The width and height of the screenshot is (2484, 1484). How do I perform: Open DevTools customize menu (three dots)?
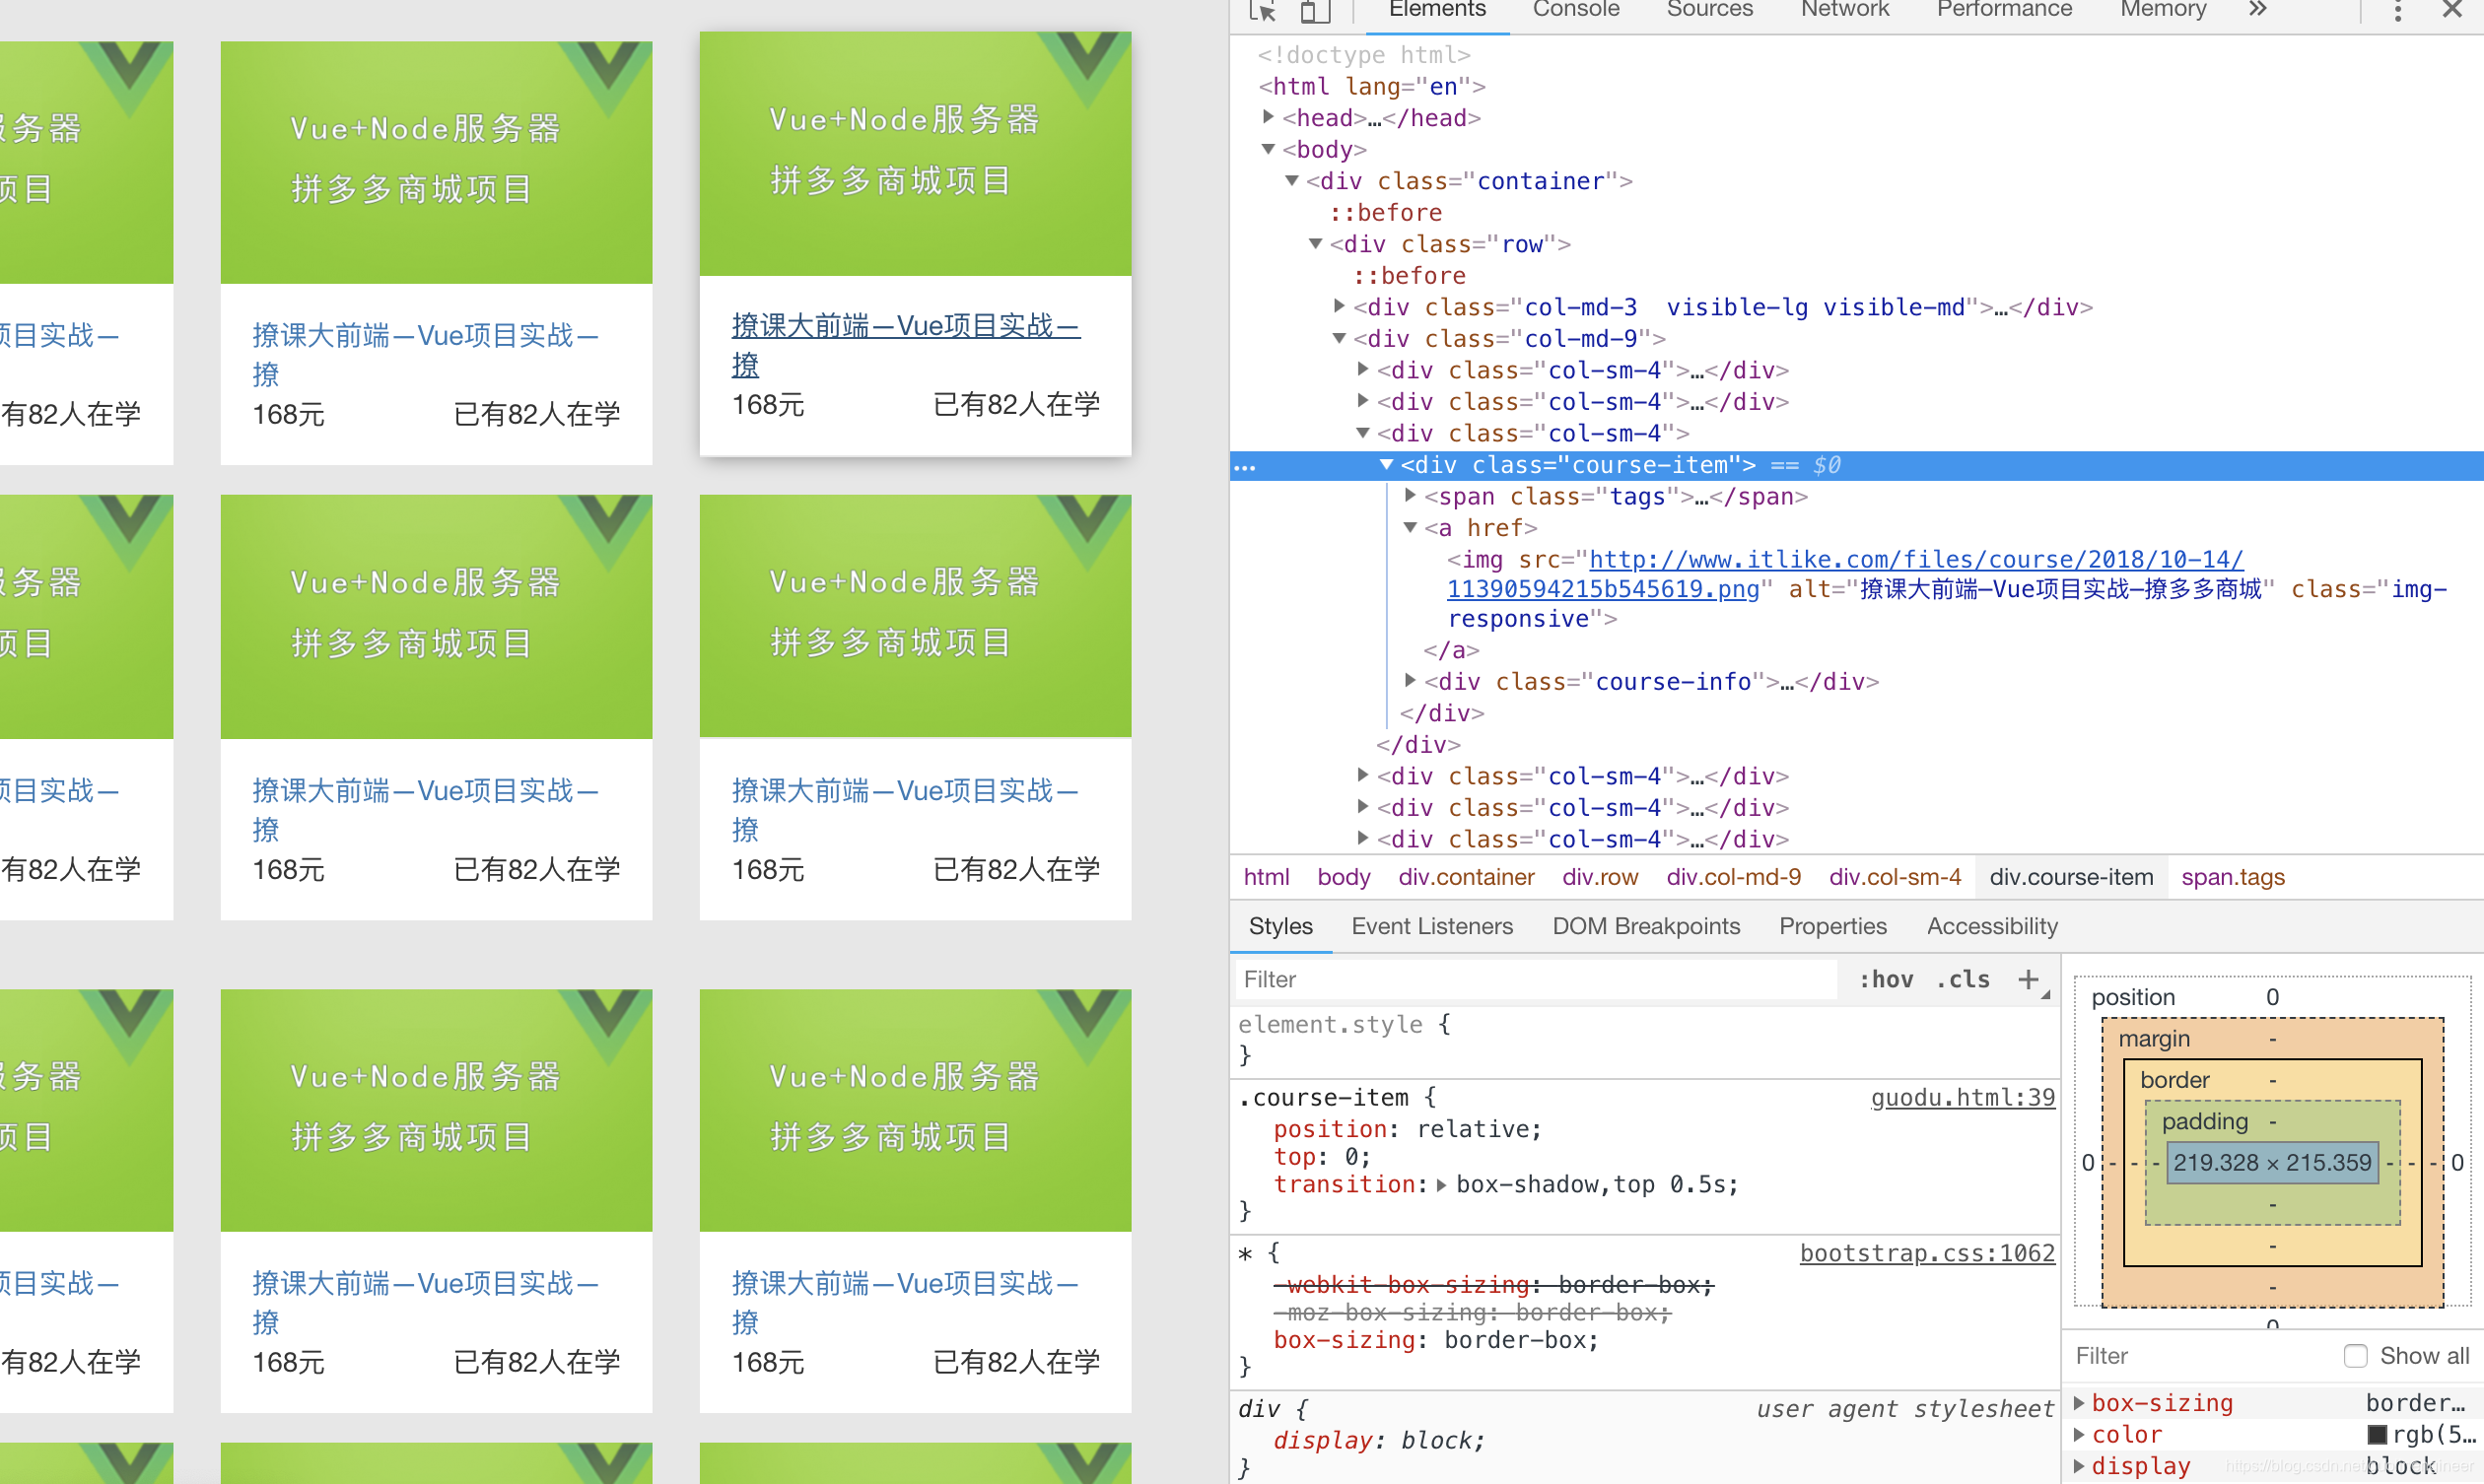click(2397, 10)
